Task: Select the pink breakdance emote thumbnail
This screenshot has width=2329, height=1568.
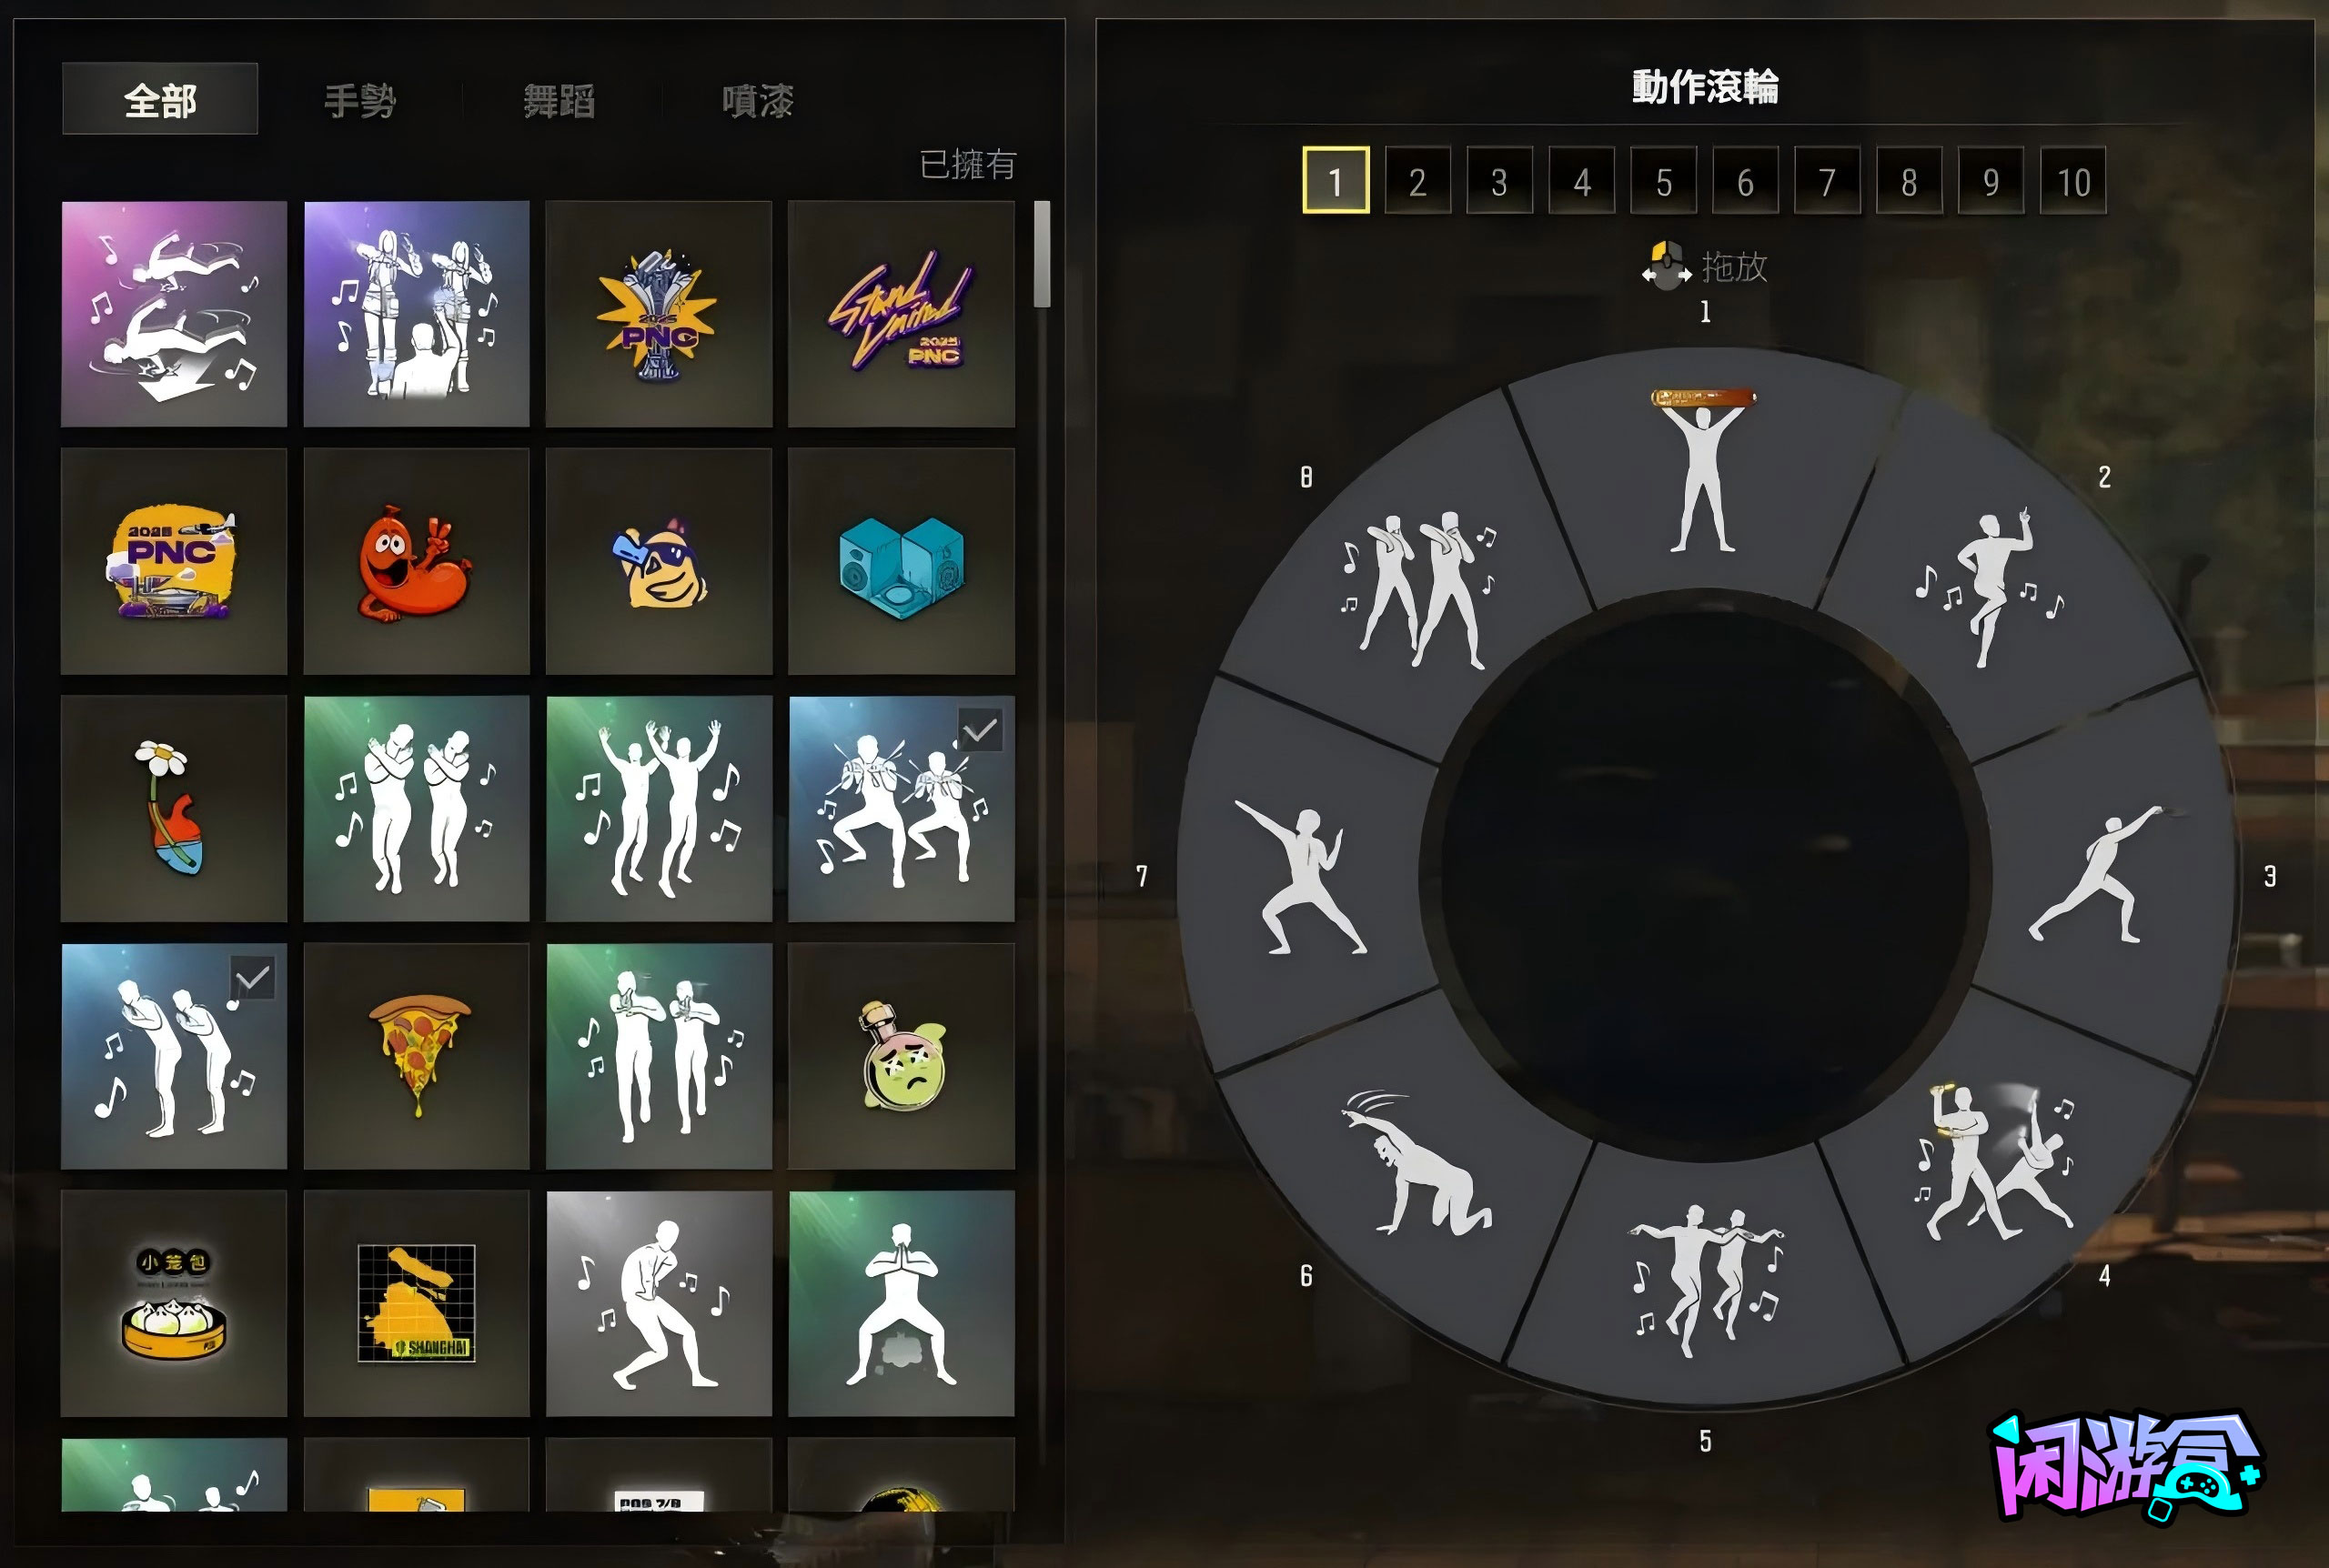Action: [174, 314]
